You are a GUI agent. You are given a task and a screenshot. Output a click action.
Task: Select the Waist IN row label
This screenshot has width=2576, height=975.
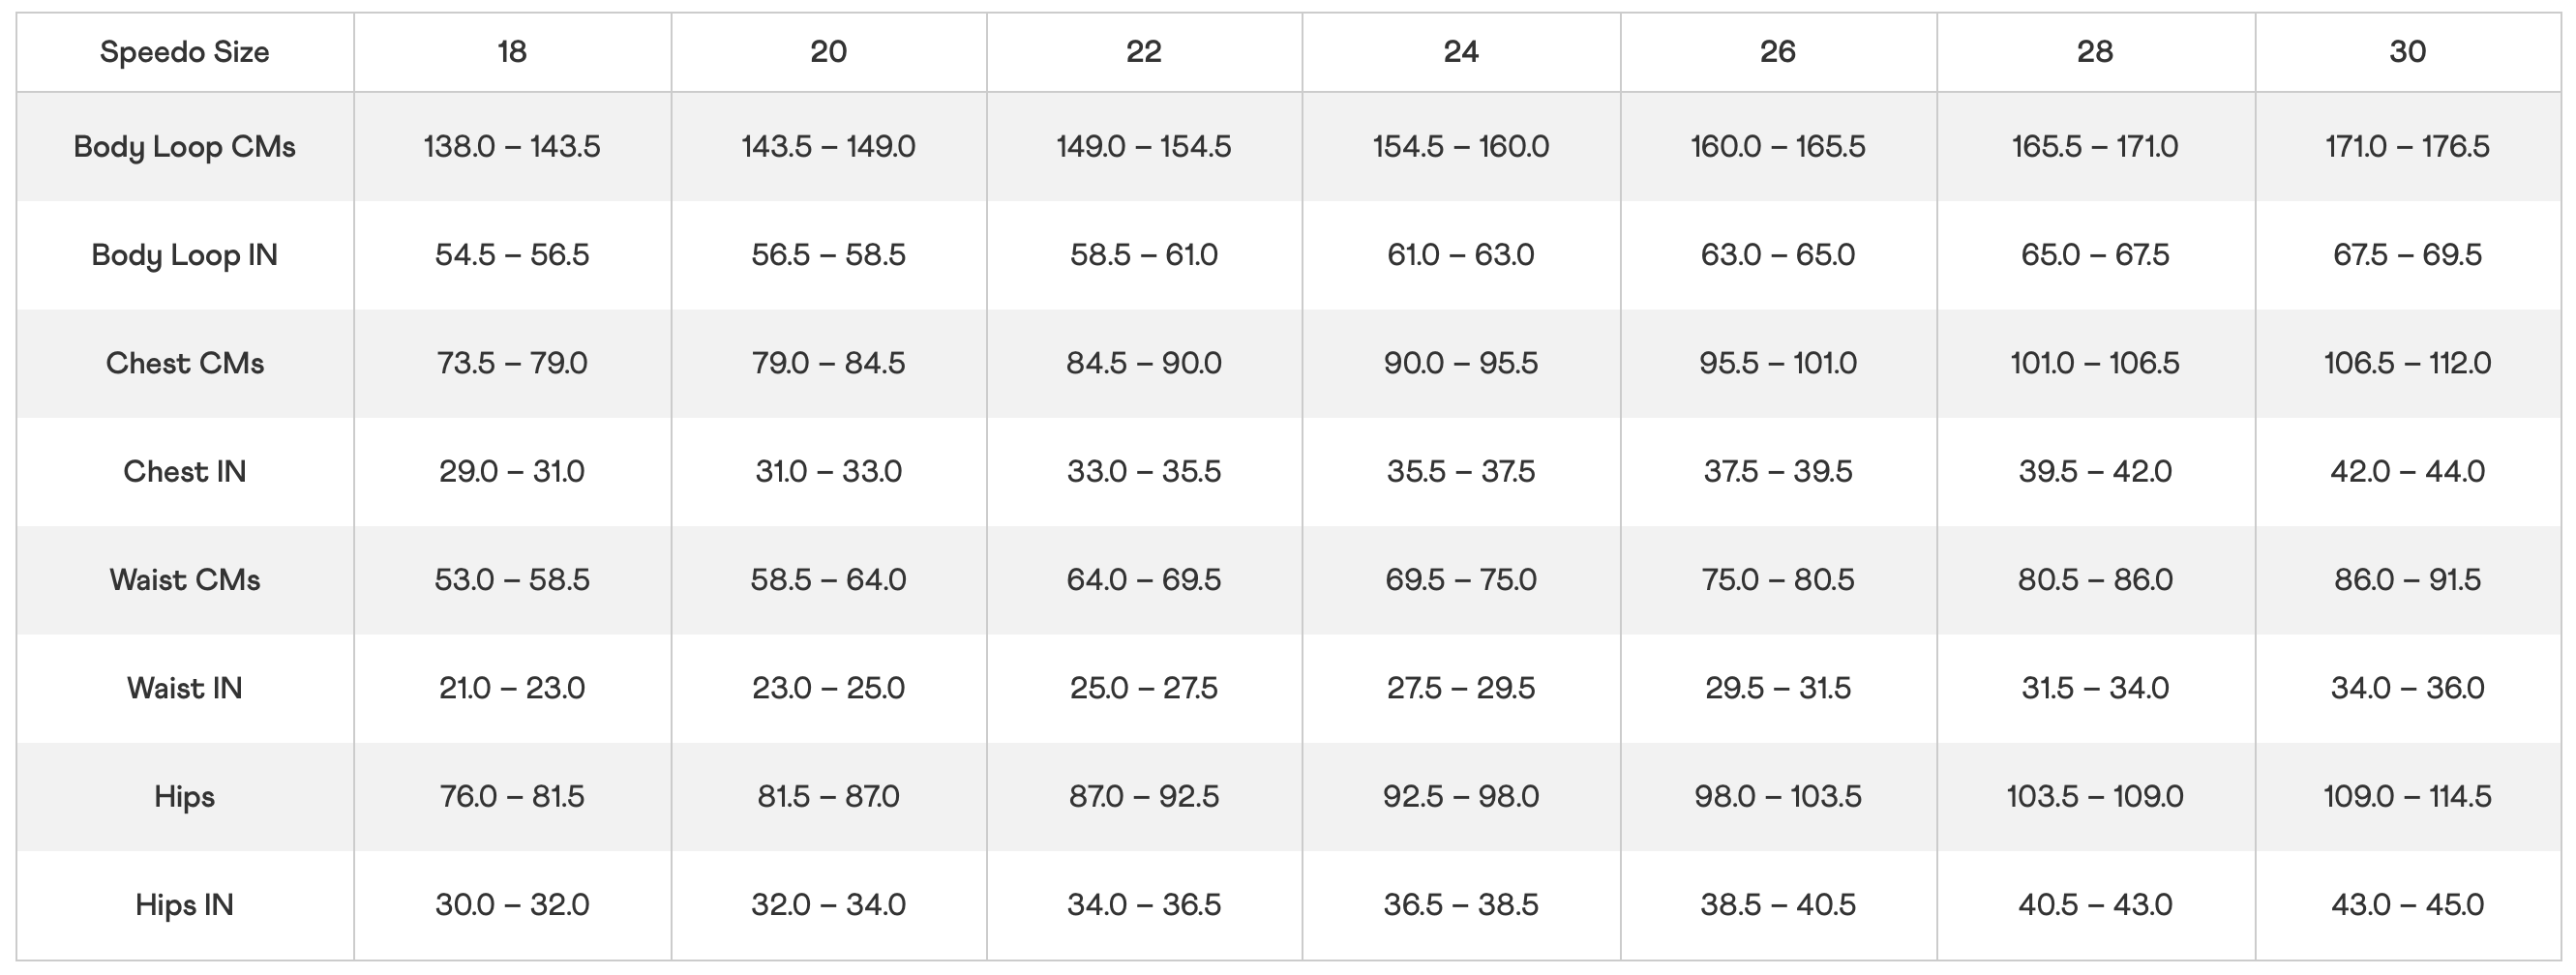[x=184, y=688]
